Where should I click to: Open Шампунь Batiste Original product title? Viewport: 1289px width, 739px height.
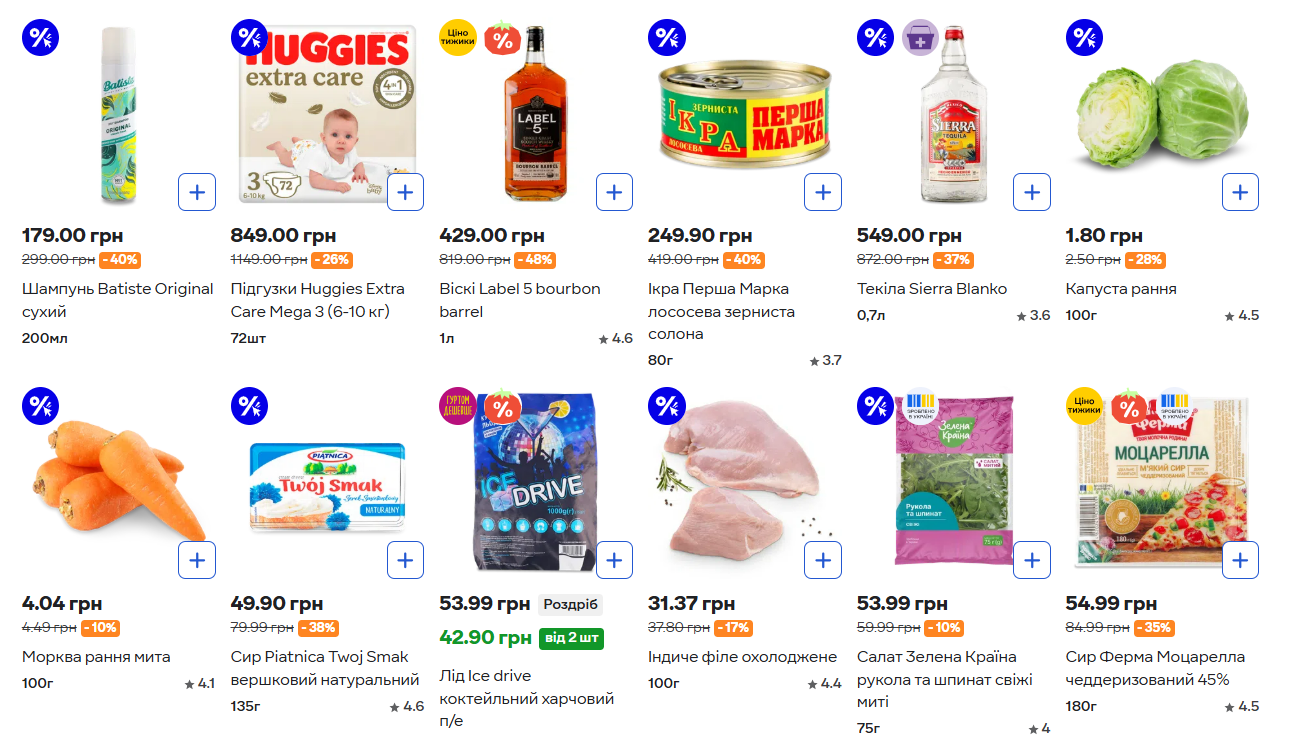tap(118, 300)
